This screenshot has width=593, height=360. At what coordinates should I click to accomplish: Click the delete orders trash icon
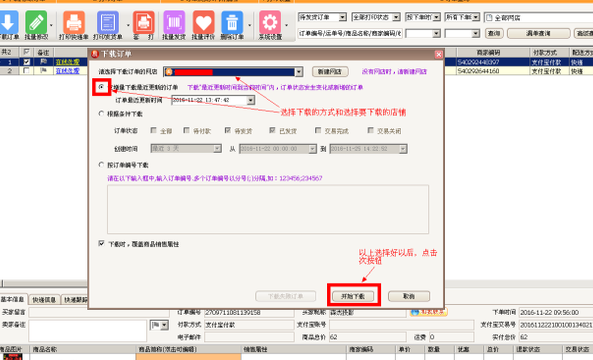(x=232, y=22)
